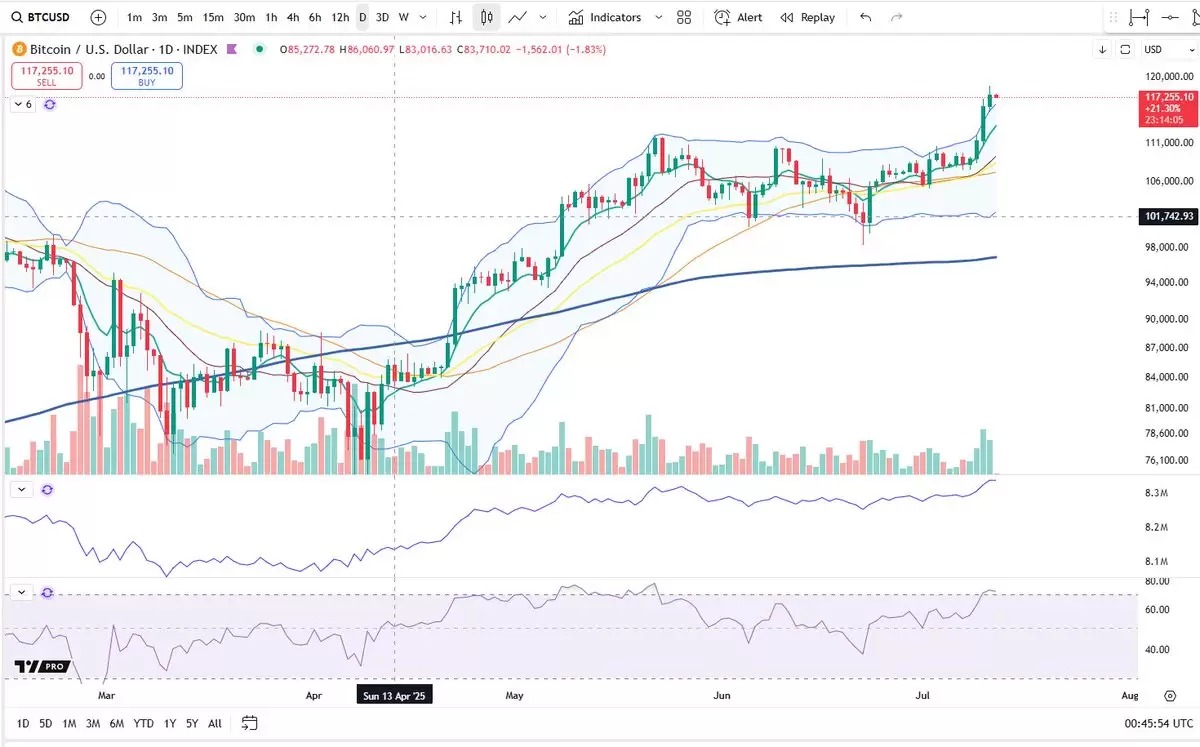
Task: Select the bars chart style icon
Action: click(x=456, y=17)
